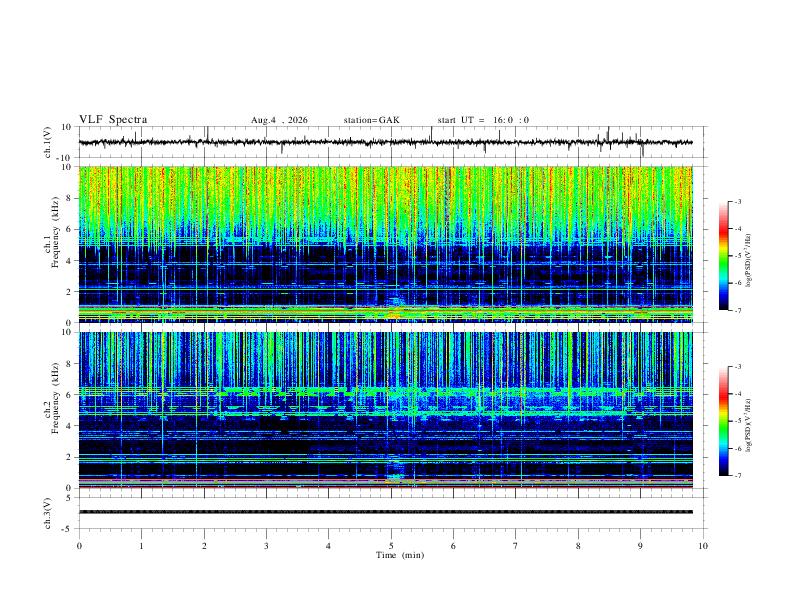This screenshot has height=612, width=792.
Task: Click the ch.1 (V) waveform axis label
Action: click(47, 142)
